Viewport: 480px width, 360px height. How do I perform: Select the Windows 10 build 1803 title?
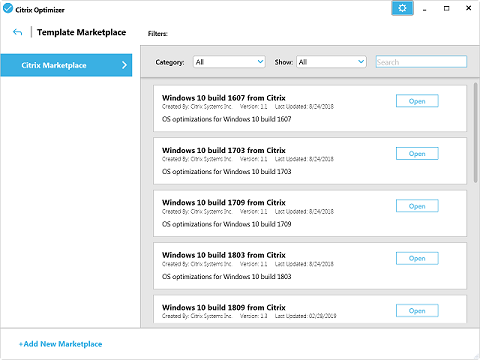(224, 255)
